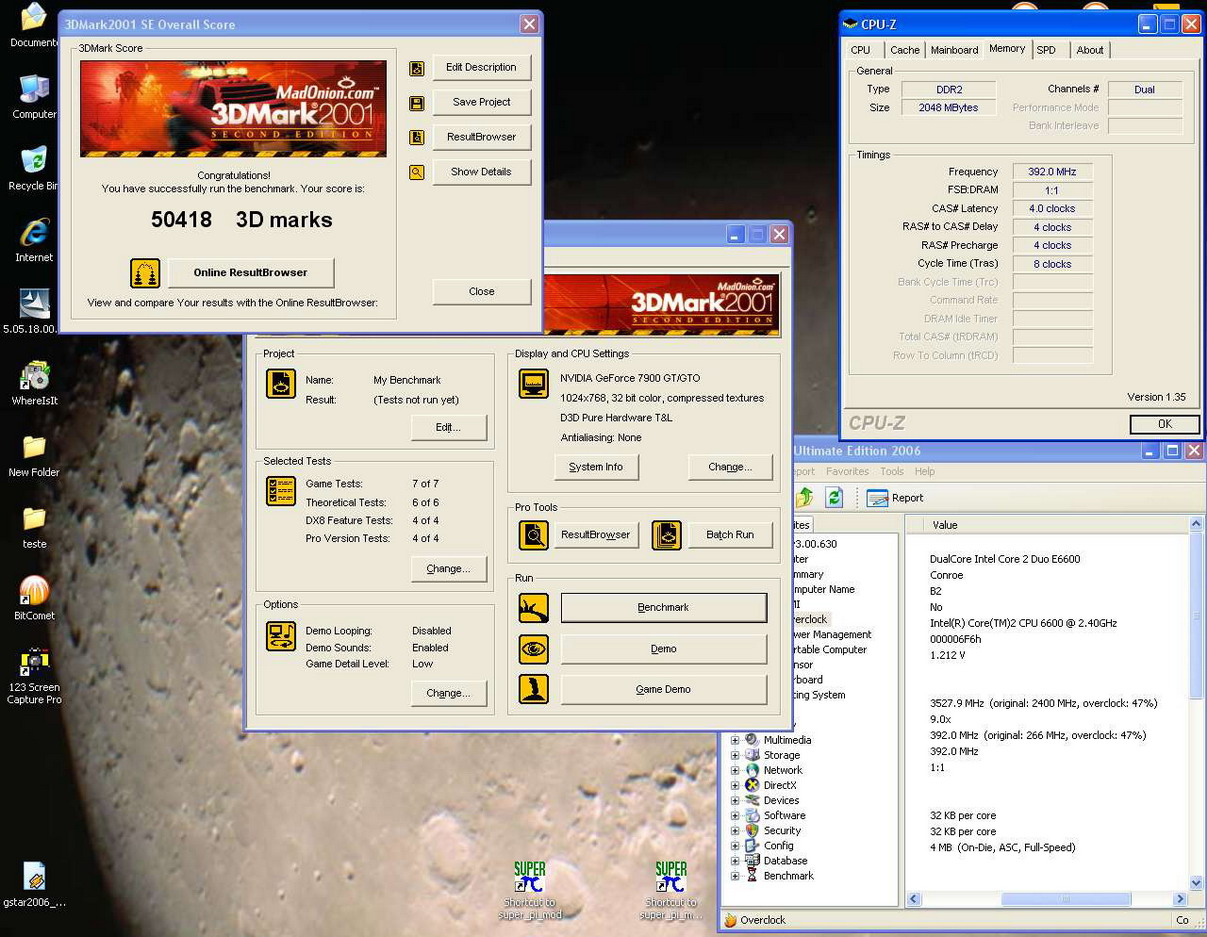
Task: Click the Edit Description button
Action: point(481,68)
